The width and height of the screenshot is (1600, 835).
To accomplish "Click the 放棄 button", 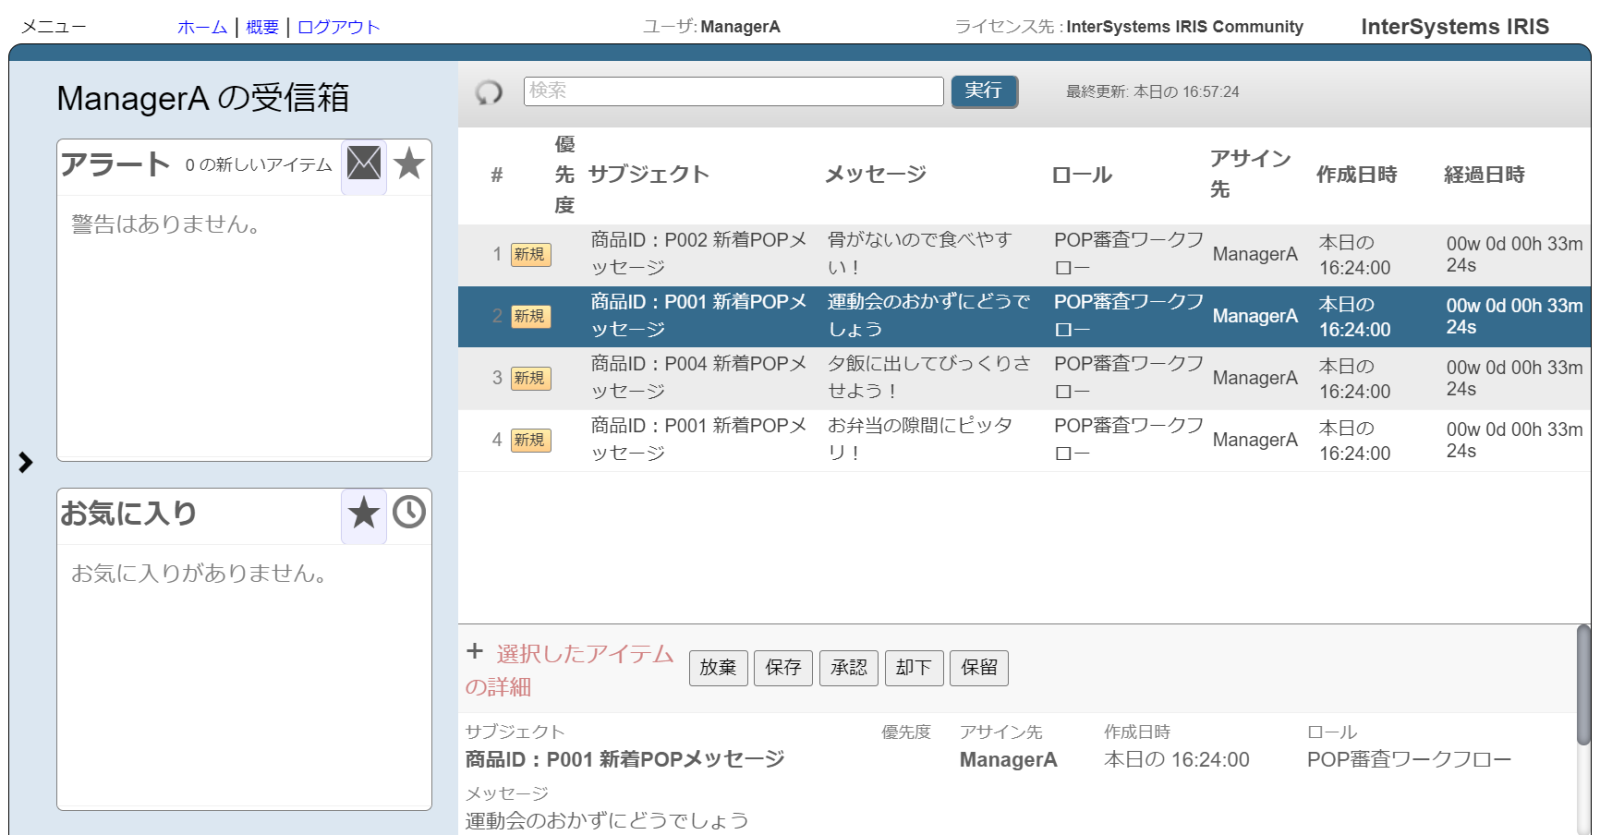I will point(718,667).
